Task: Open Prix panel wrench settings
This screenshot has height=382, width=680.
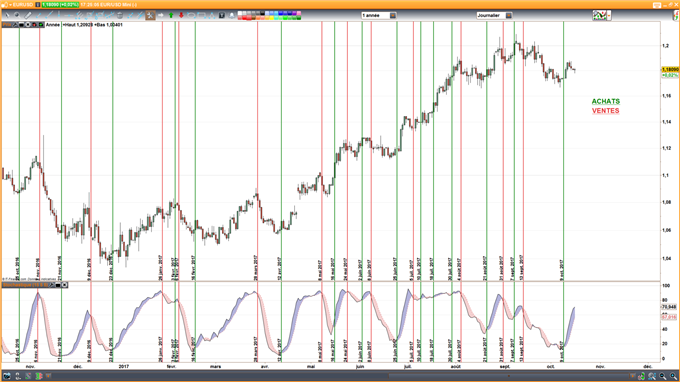Action: point(15,25)
